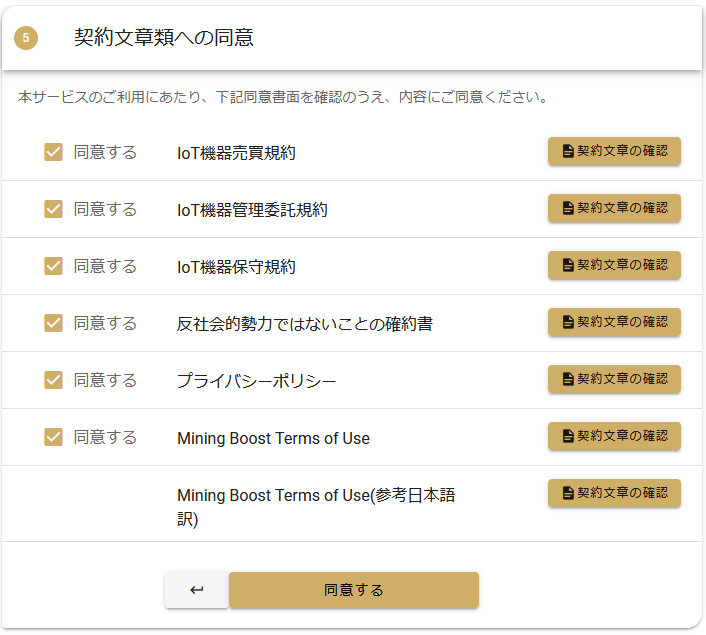This screenshot has width=706, height=635.
Task: Uncheck the 反社会的勢力ではないことの確約書 checkbox
Action: (53, 323)
